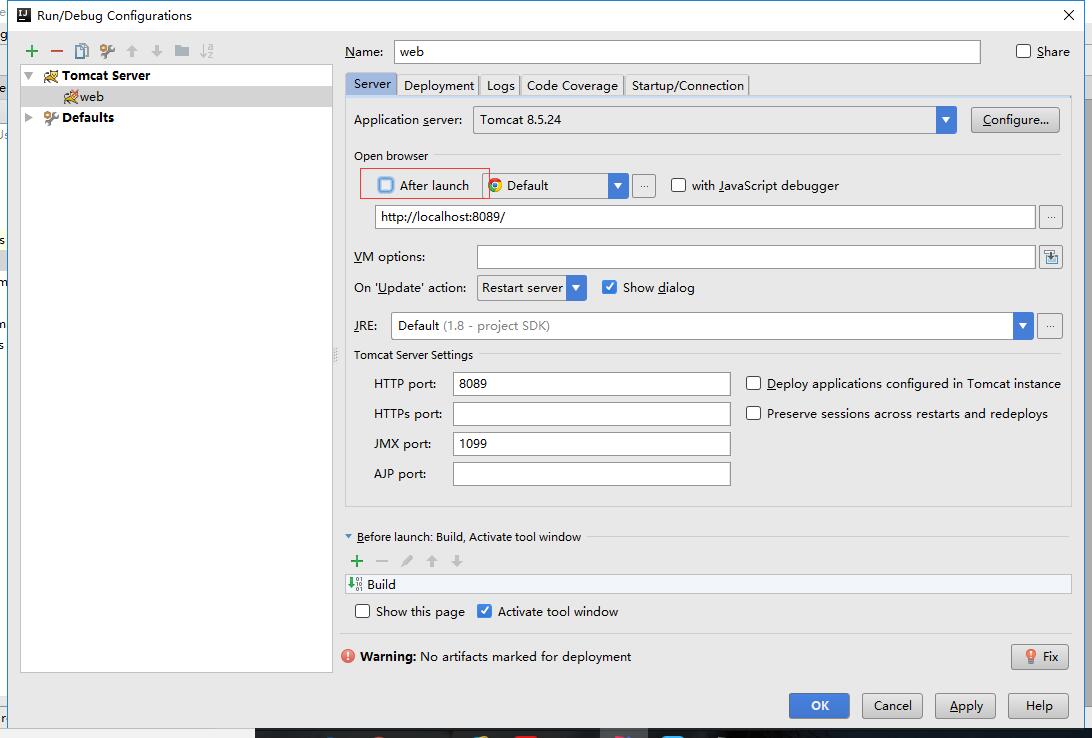Select the Build task row

708,584
